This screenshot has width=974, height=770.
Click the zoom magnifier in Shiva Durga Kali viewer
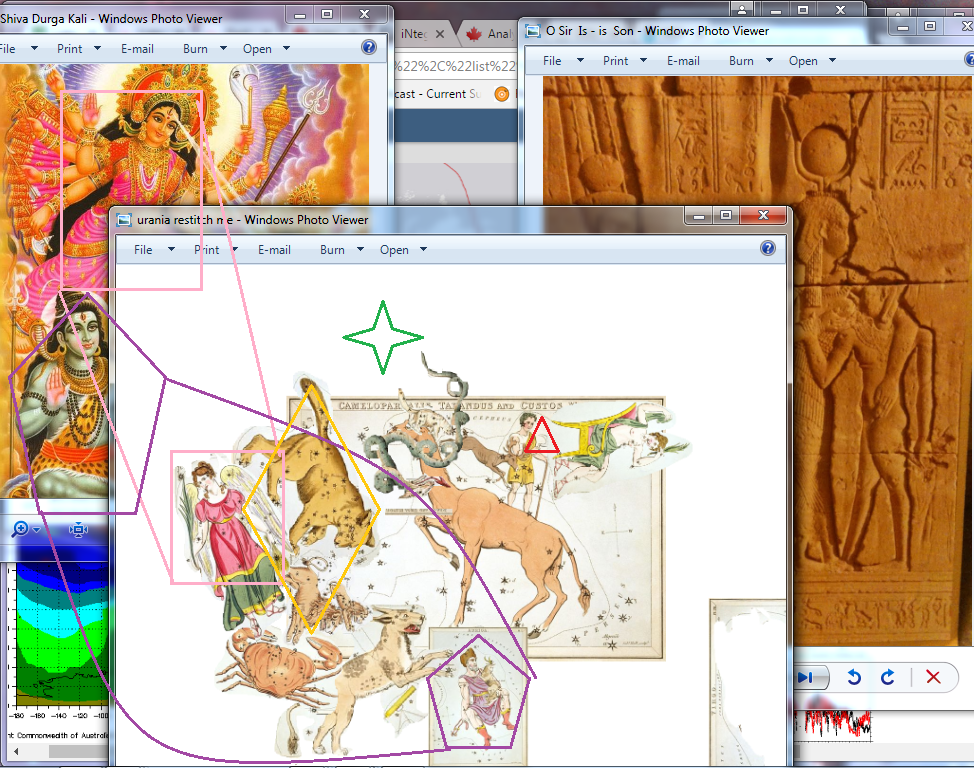pyautogui.click(x=20, y=529)
